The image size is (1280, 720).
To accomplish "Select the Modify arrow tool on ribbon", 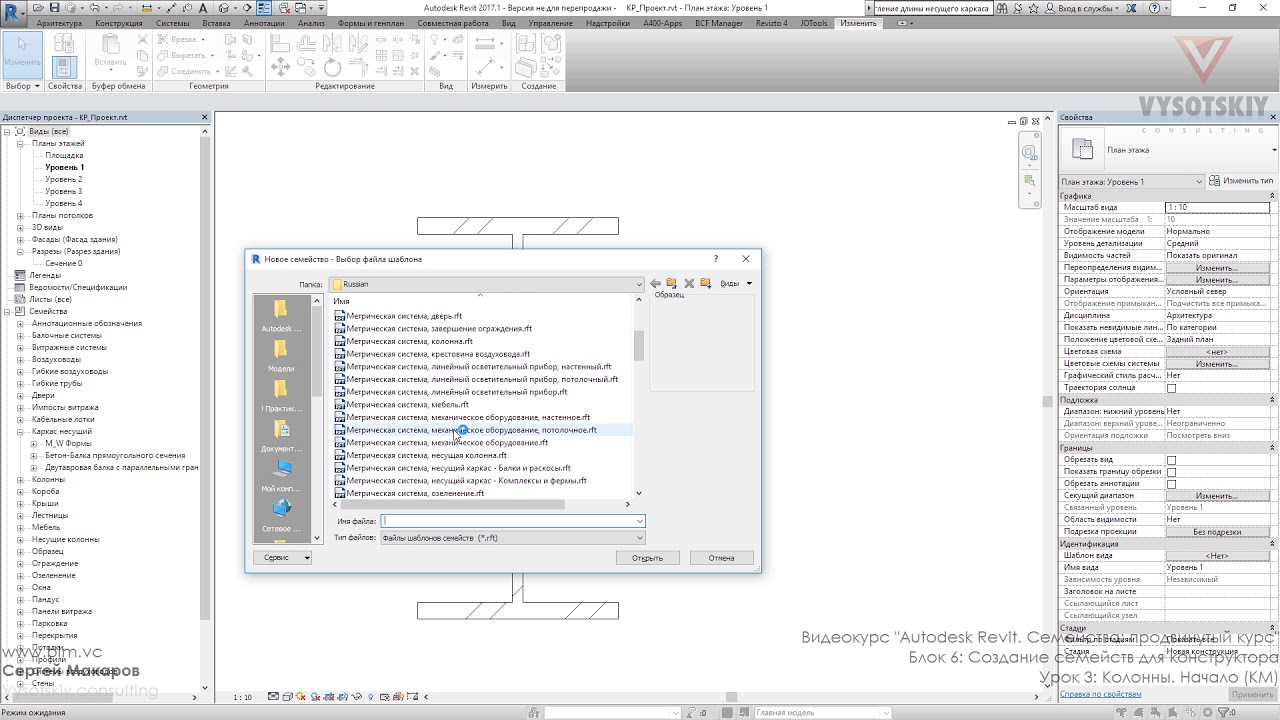I will (22, 54).
